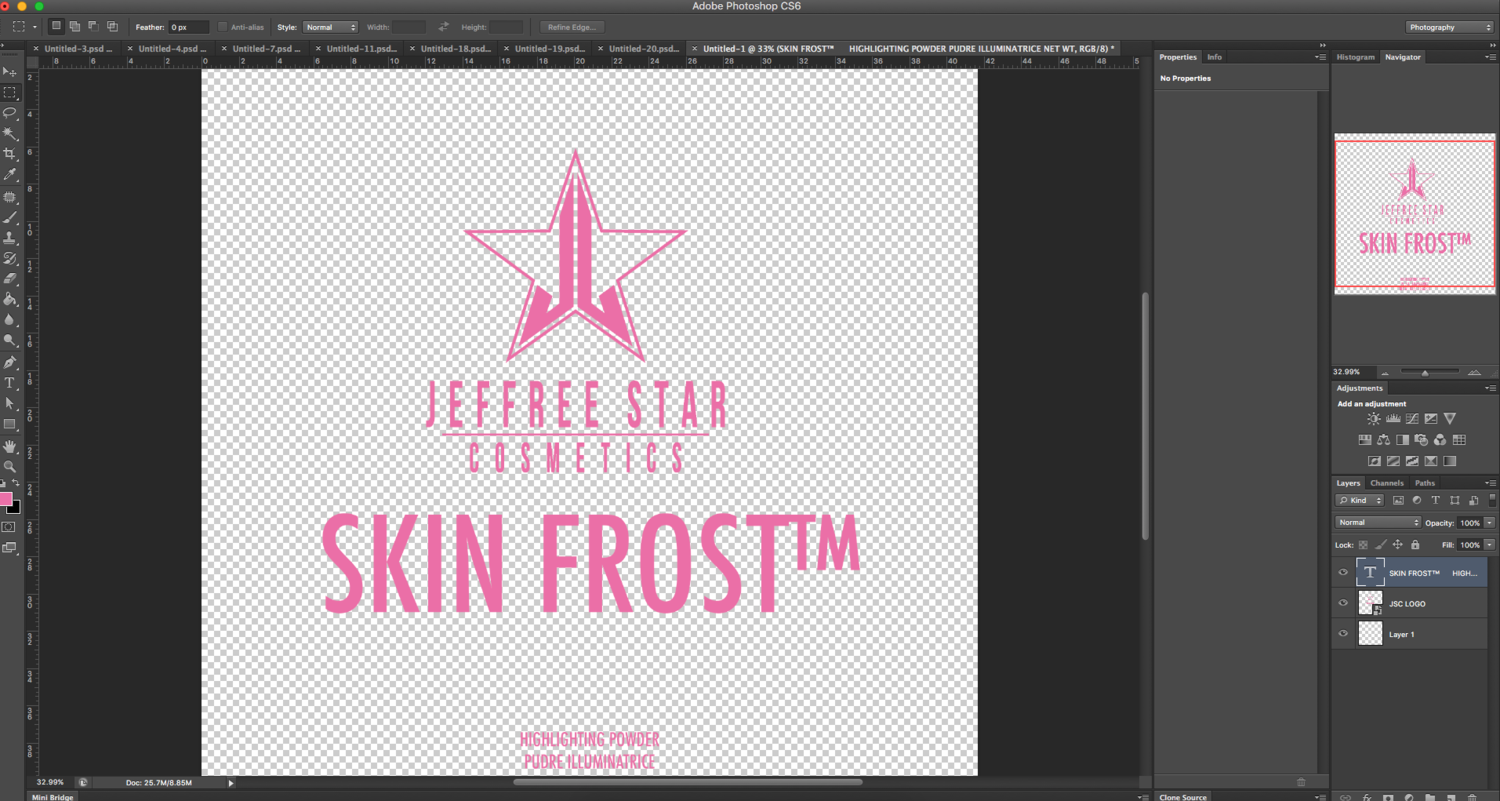Viewport: 1500px width, 801px height.
Task: Hide Layer 1 visibility eye
Action: (1343, 634)
